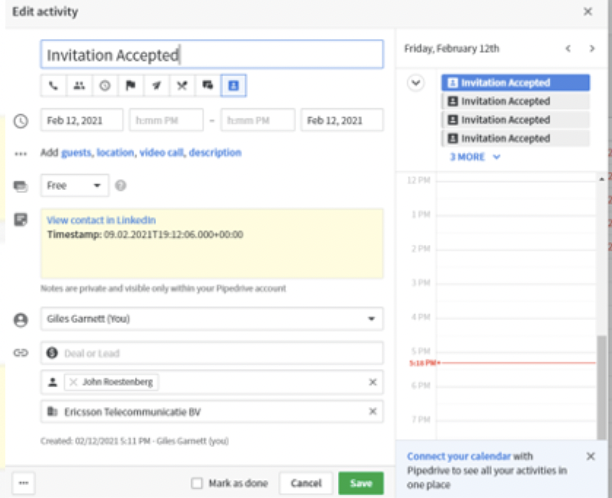Open the end date Feb 12, 2021 field

tap(342, 120)
